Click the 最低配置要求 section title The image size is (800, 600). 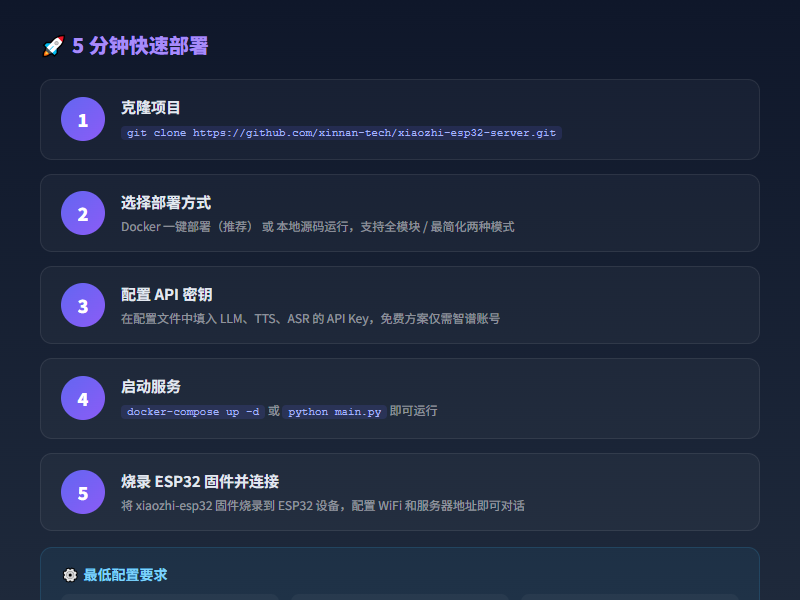[125, 575]
